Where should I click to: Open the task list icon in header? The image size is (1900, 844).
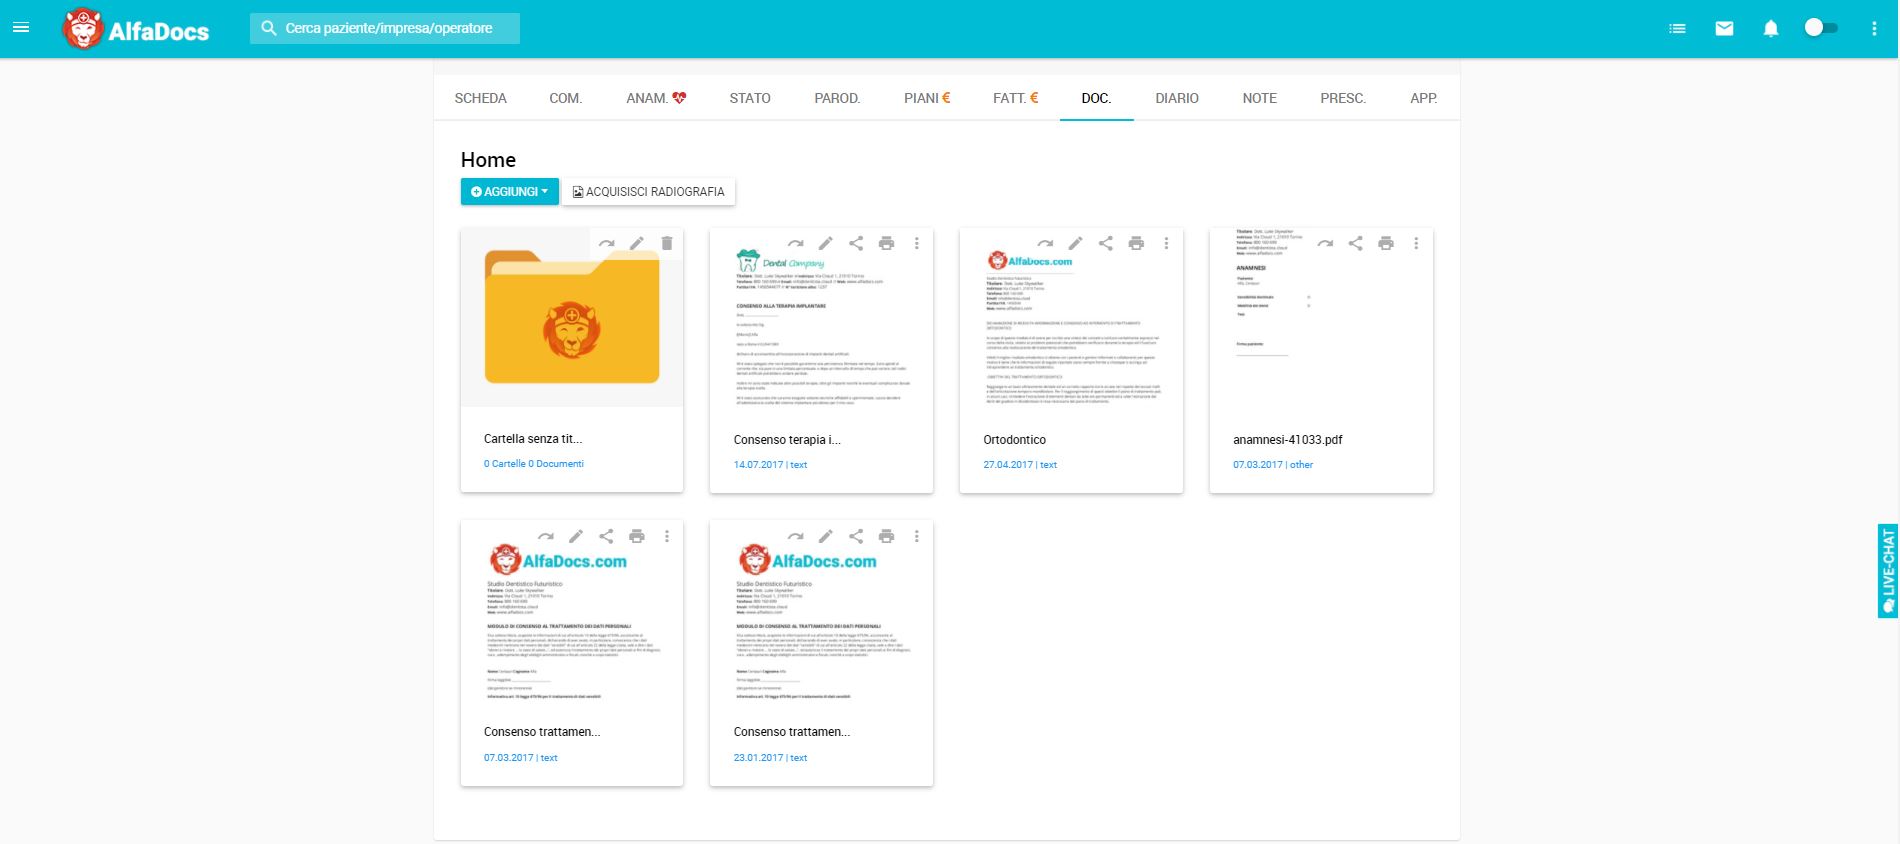point(1677,29)
